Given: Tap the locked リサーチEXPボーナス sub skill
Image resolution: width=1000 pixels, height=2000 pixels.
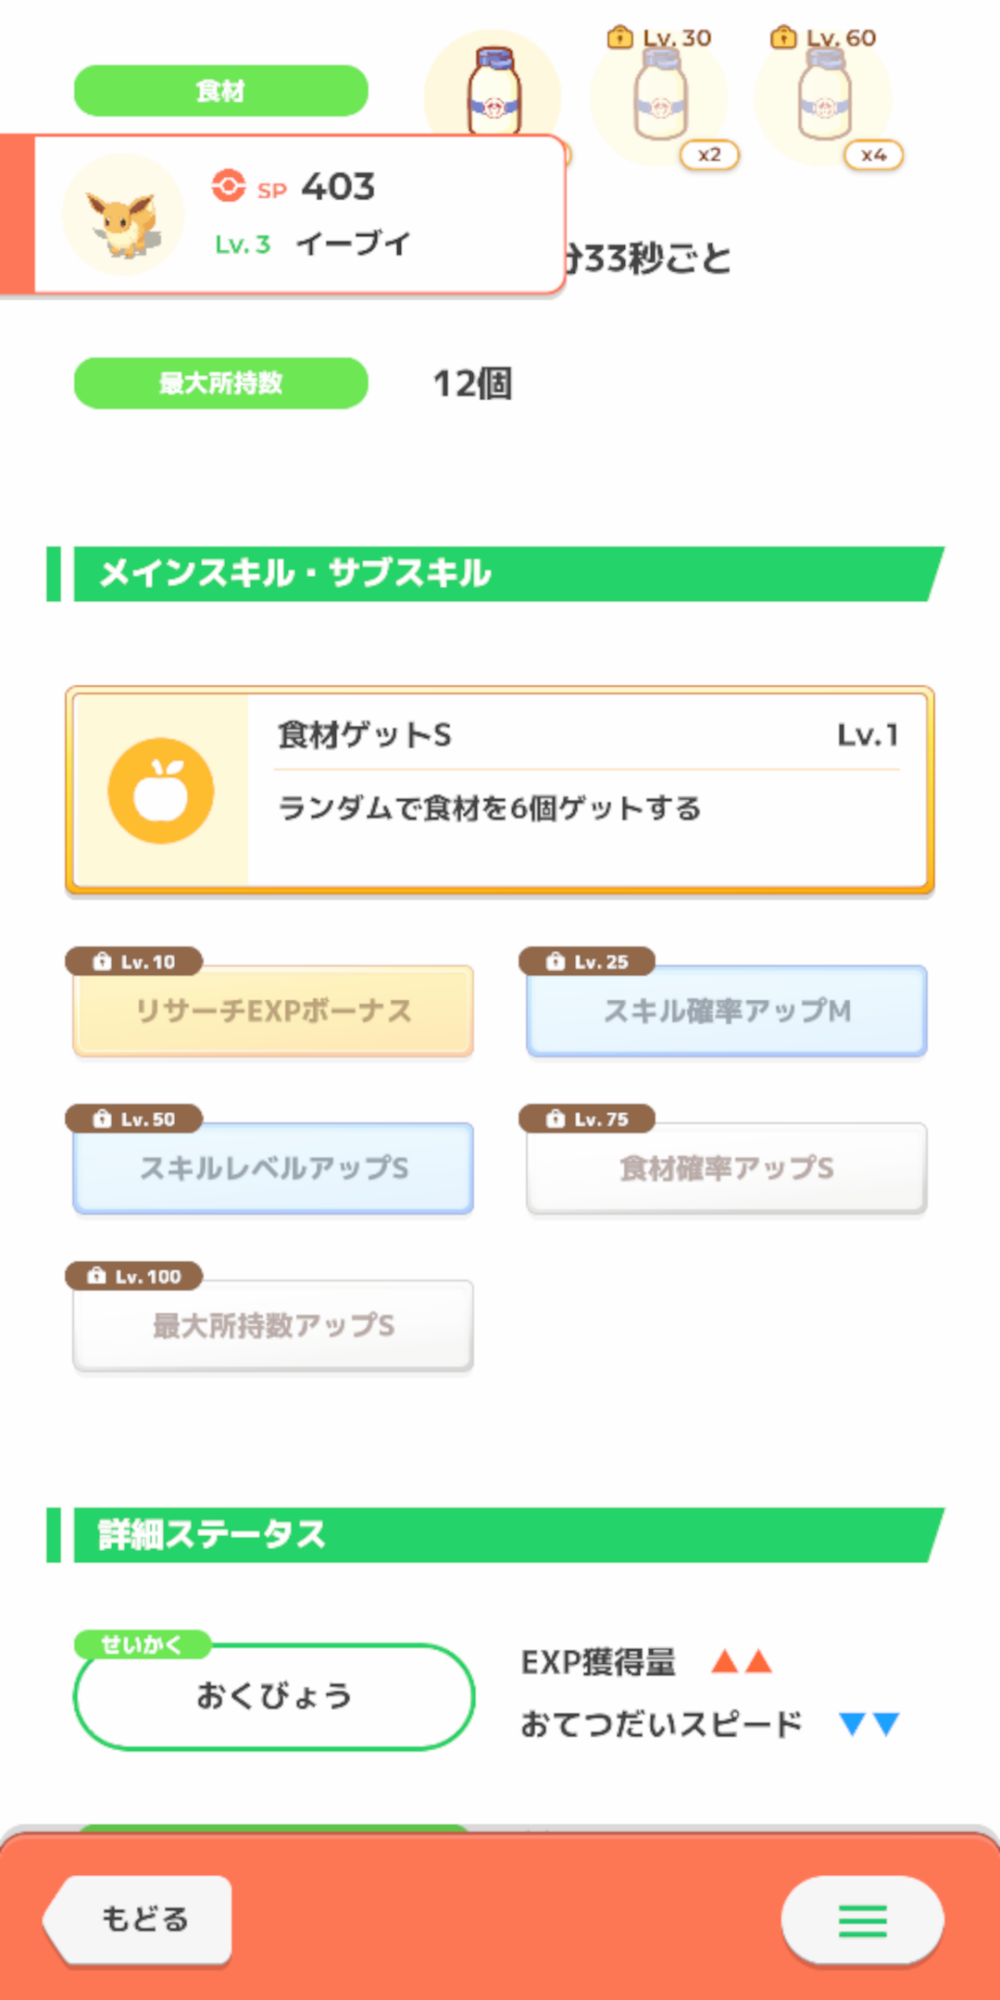Looking at the screenshot, I should coord(273,1011).
